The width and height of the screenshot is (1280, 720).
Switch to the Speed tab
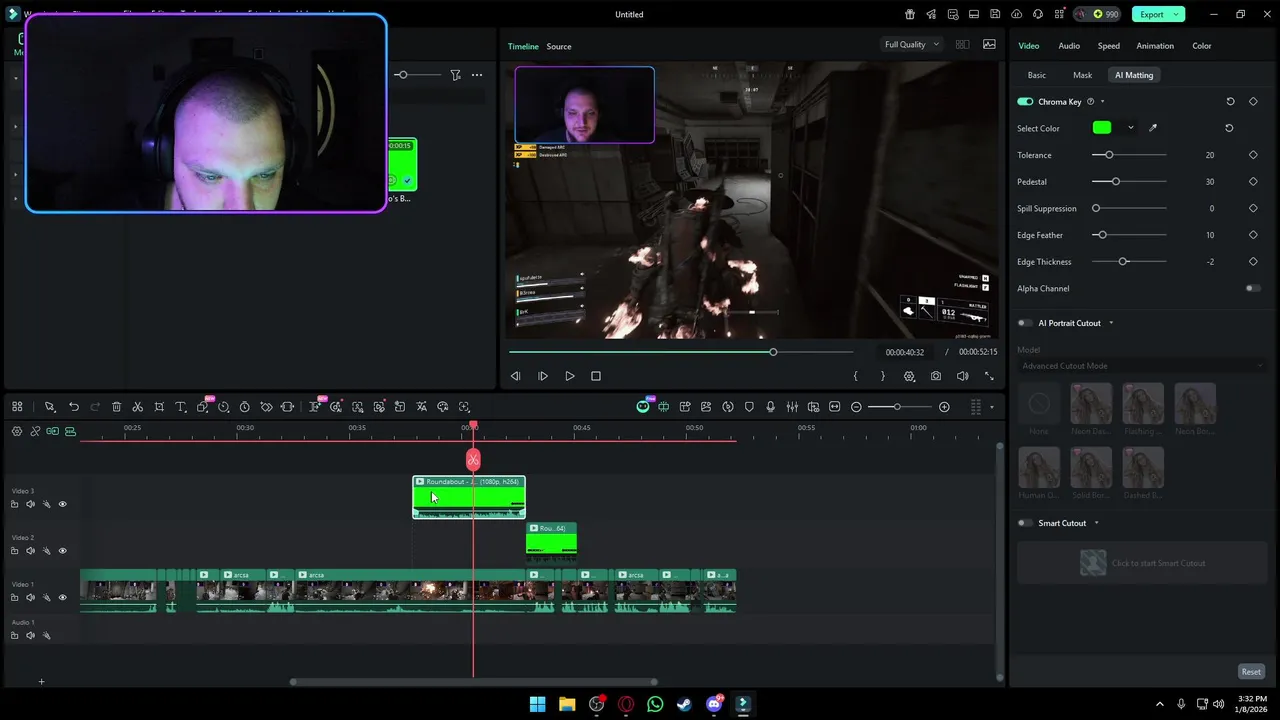[1109, 46]
